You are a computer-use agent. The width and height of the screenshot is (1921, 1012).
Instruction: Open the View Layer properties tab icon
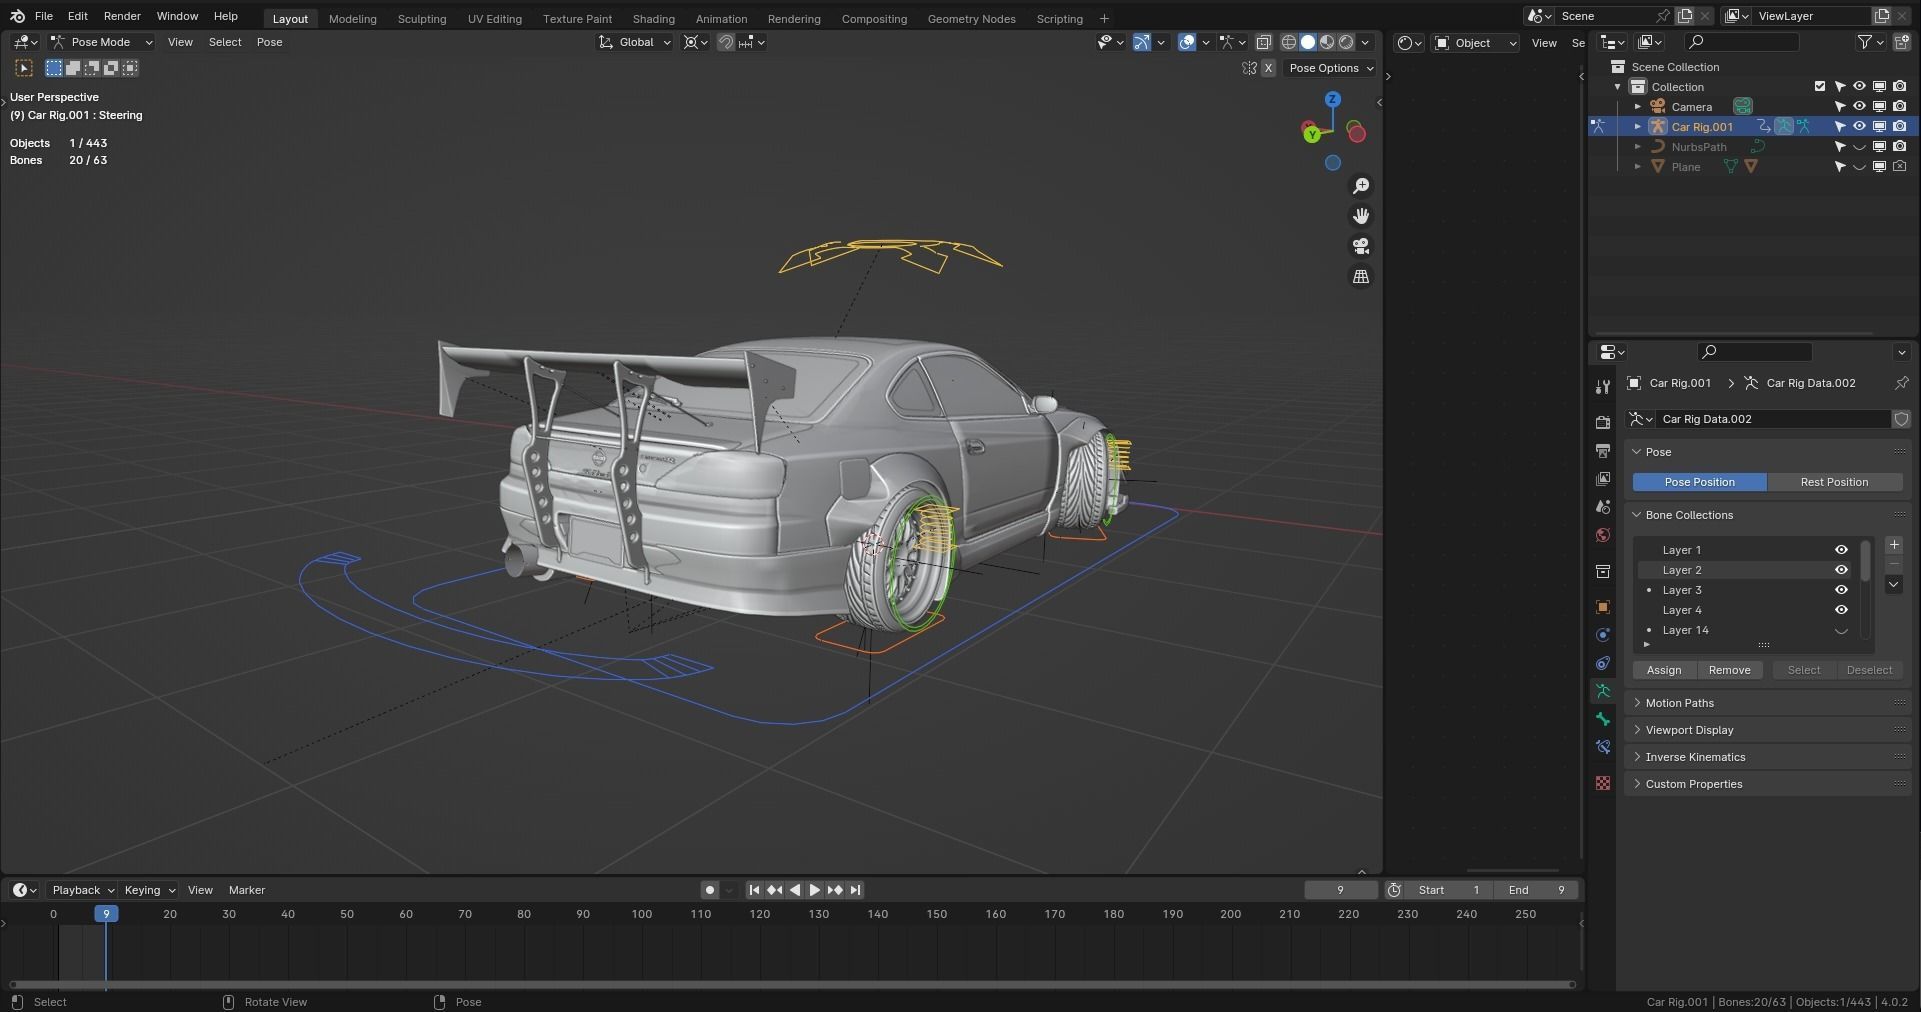1603,479
